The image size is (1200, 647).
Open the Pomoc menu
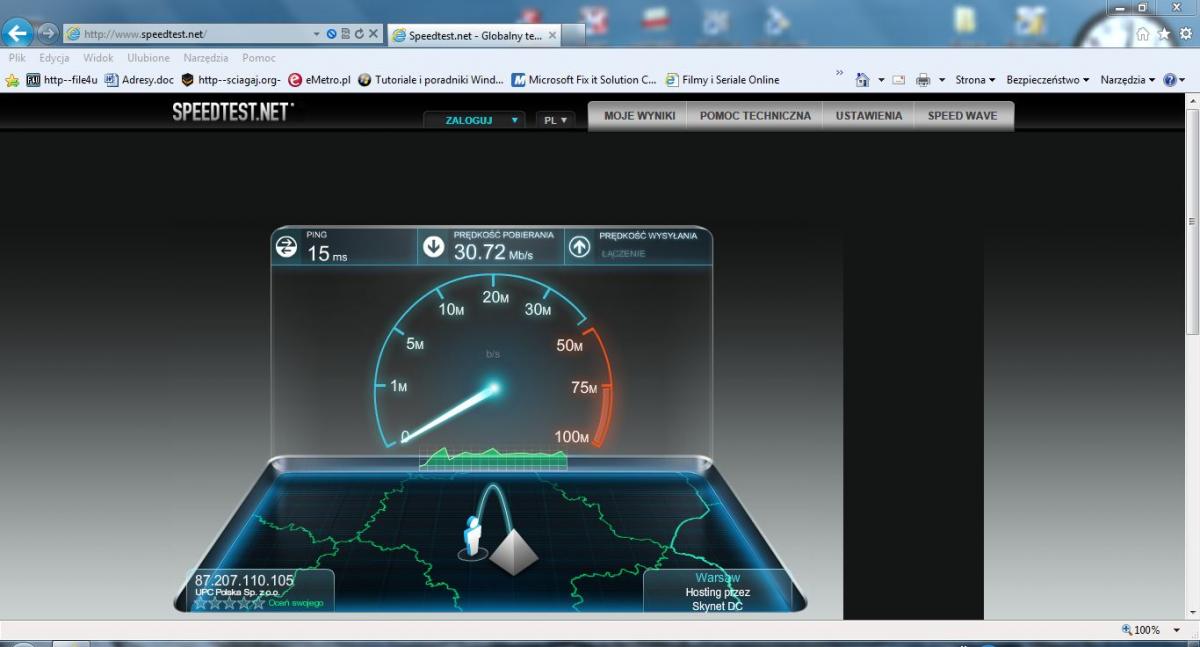pyautogui.click(x=258, y=58)
